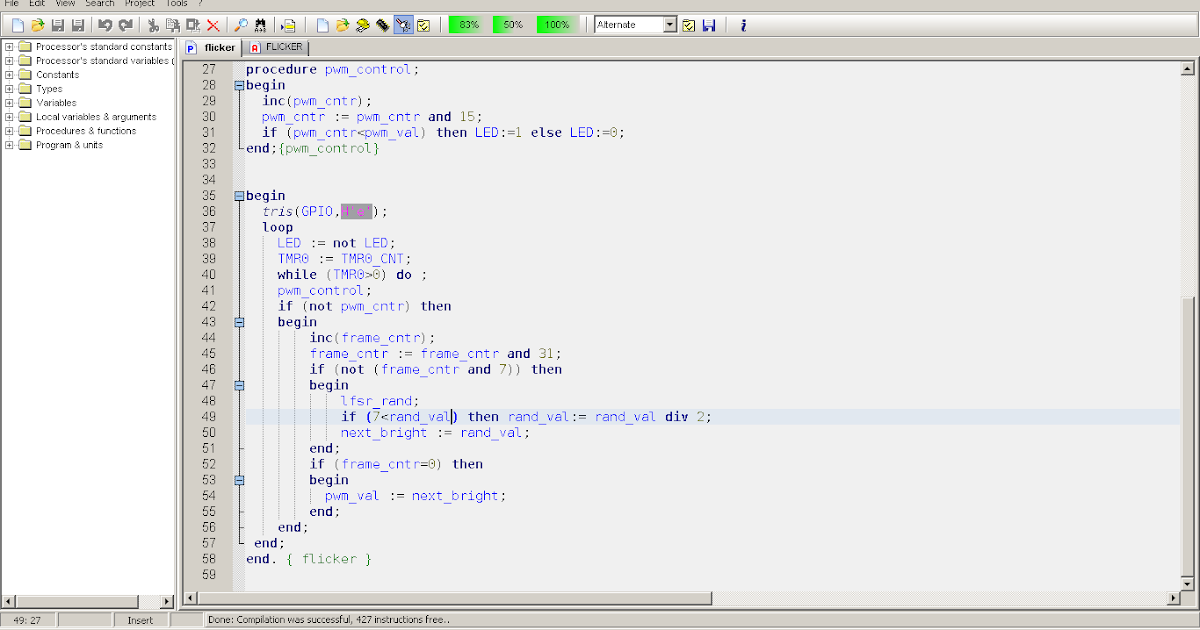Open the Project menu
Screen dimensions: 1200x630
coord(139,4)
